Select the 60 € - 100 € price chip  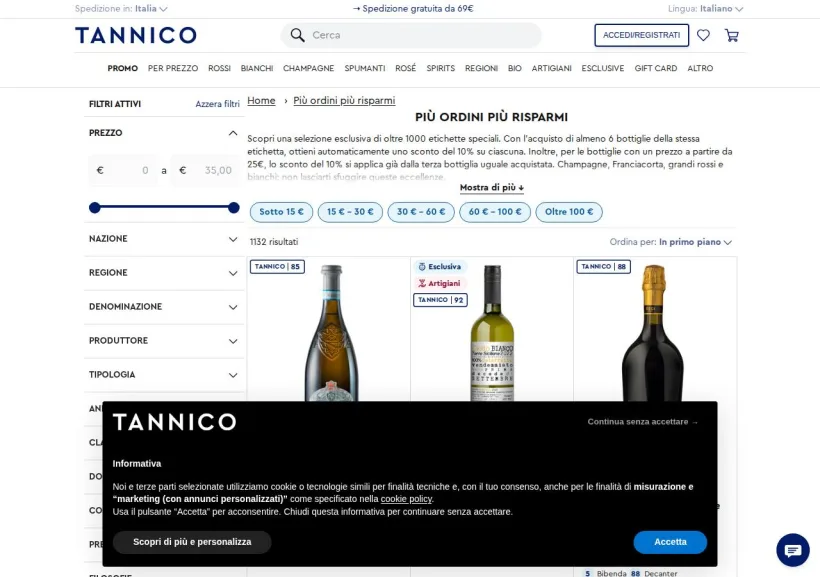[495, 212]
